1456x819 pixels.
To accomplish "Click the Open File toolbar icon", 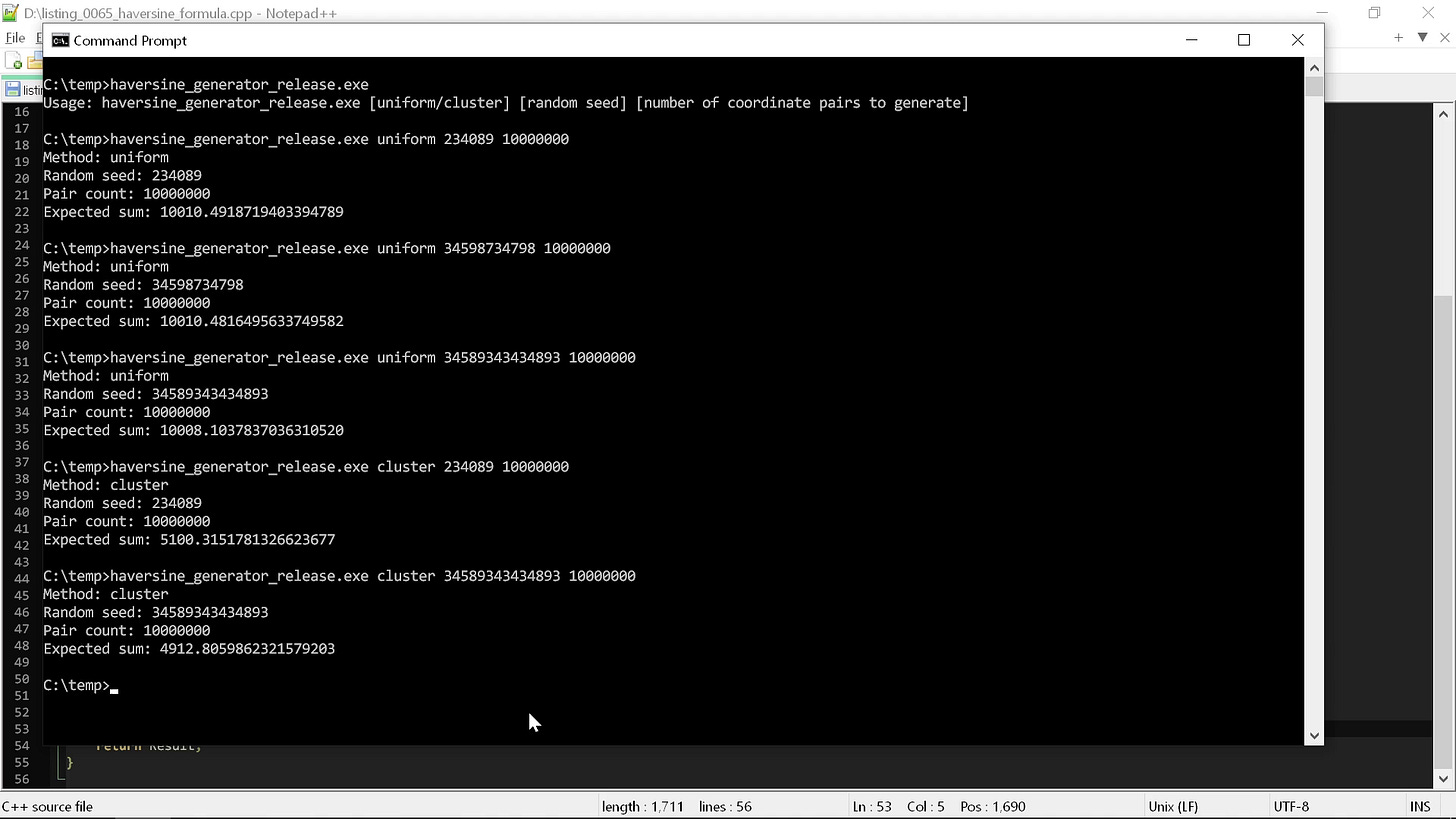I will 34,60.
